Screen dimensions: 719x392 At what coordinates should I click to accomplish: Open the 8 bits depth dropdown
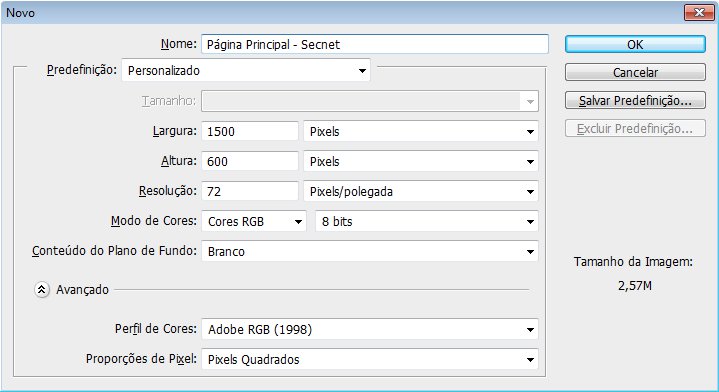tap(427, 221)
